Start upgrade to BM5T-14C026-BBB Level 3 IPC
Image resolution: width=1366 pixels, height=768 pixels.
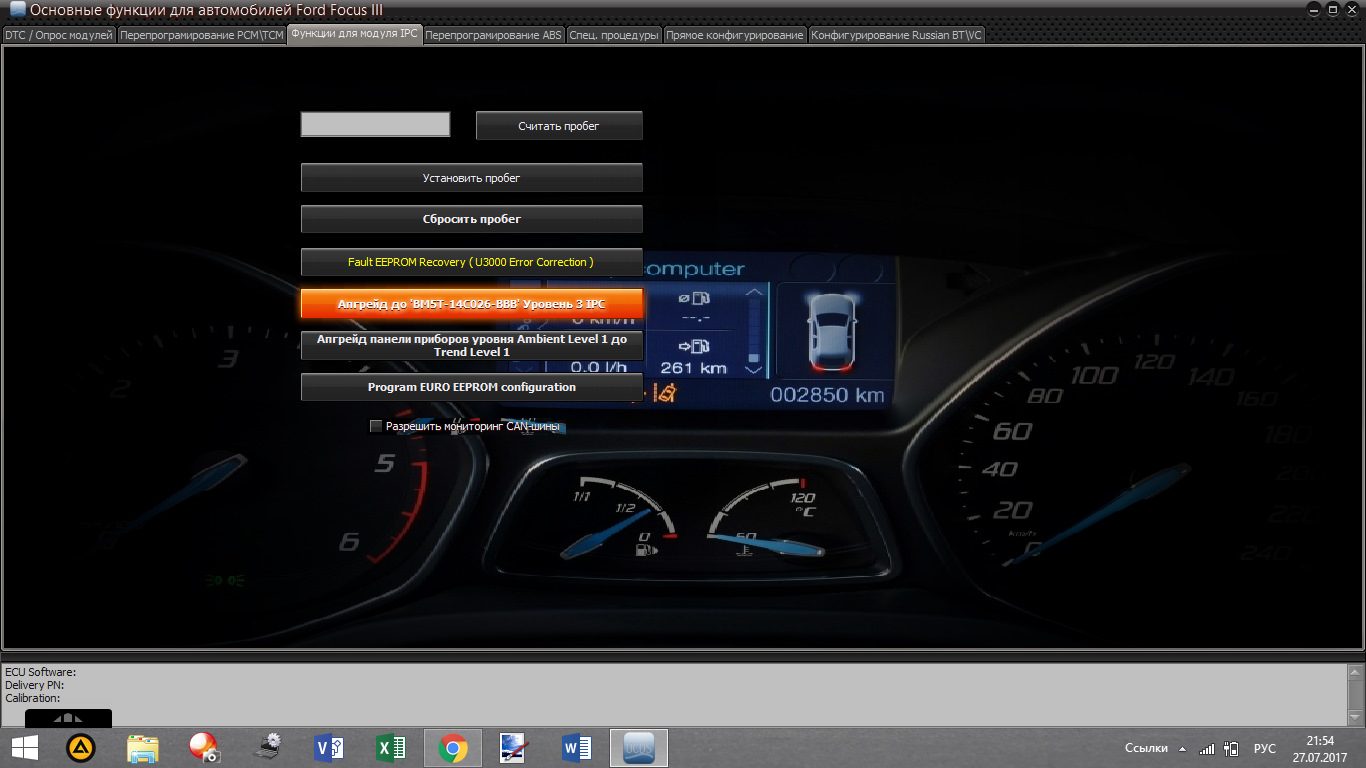(471, 304)
